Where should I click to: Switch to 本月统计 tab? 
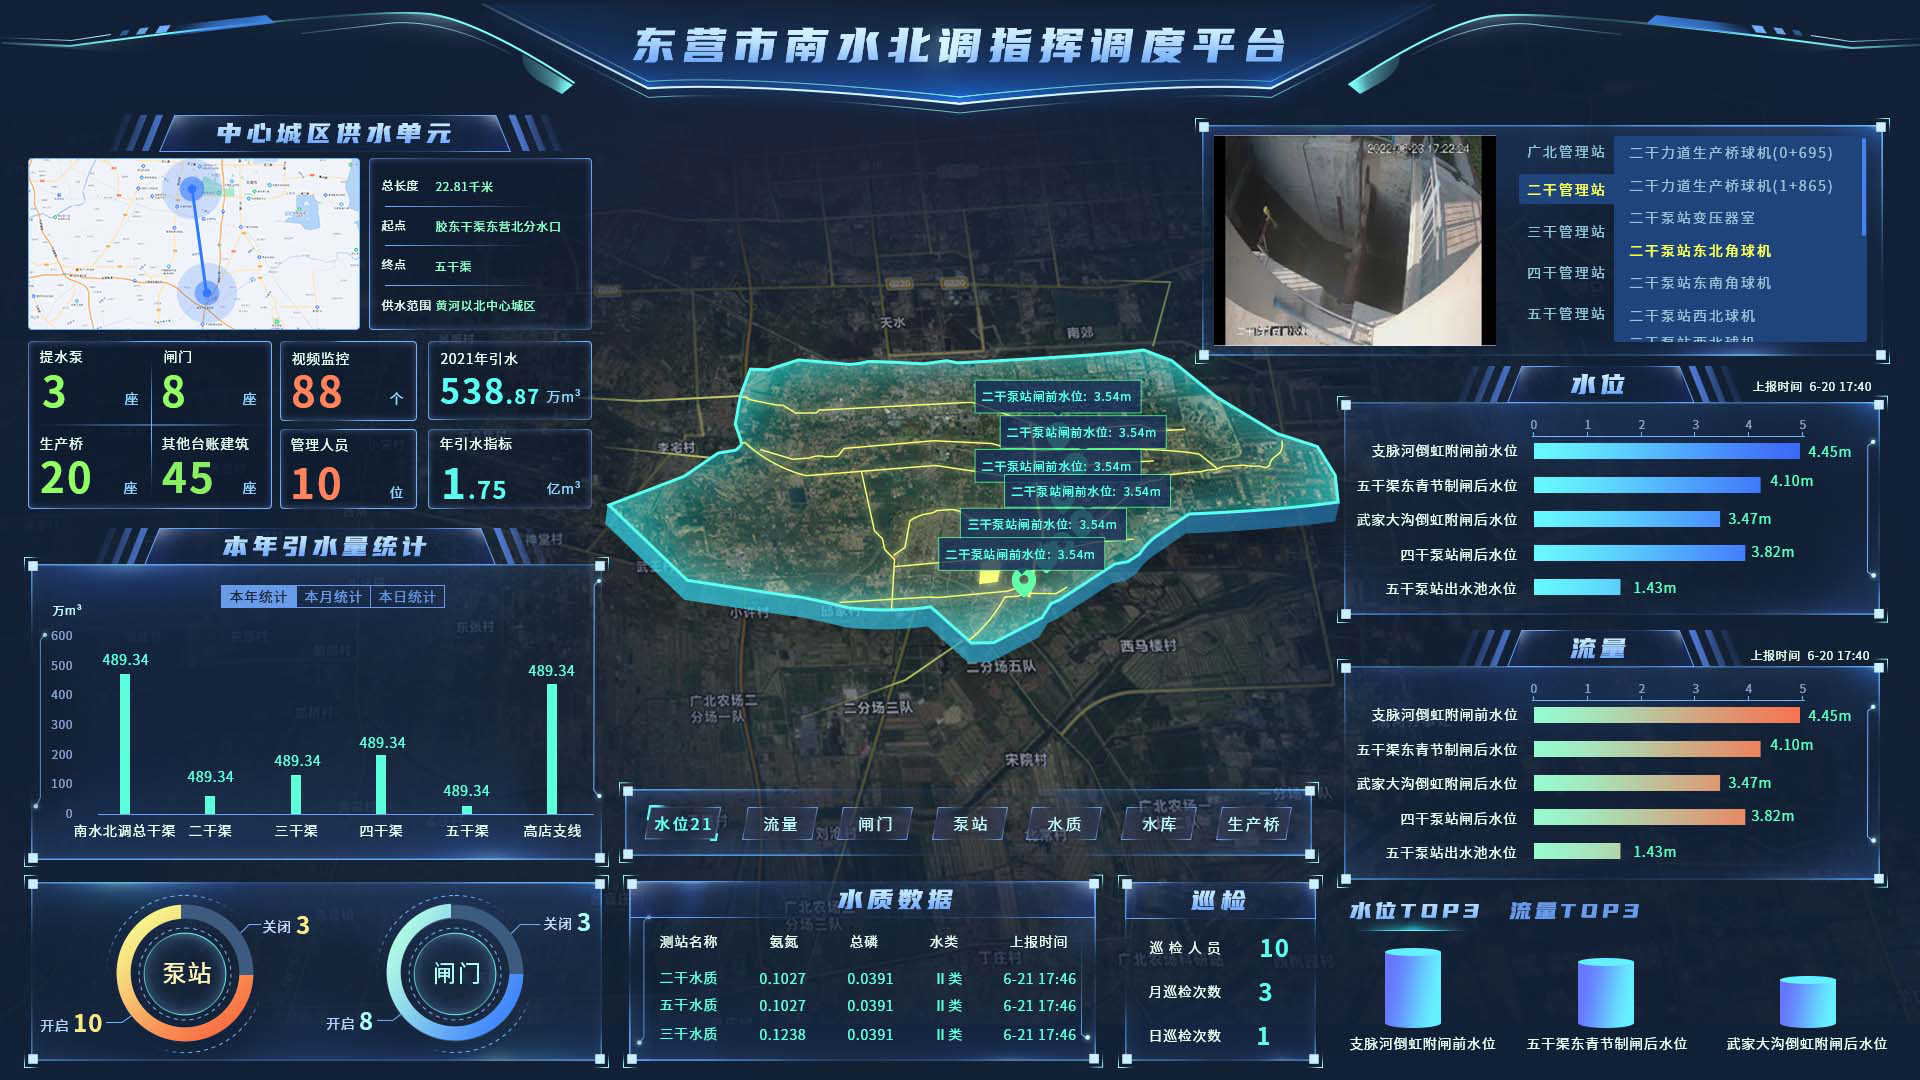pos(333,597)
